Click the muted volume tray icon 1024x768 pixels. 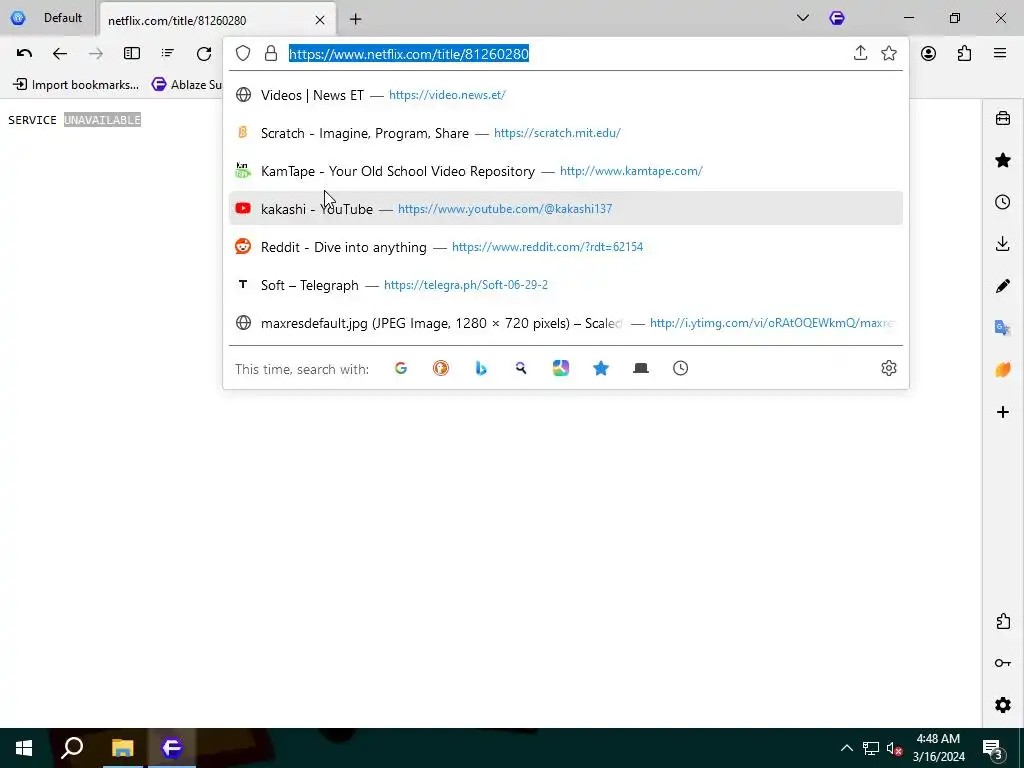pyautogui.click(x=895, y=748)
